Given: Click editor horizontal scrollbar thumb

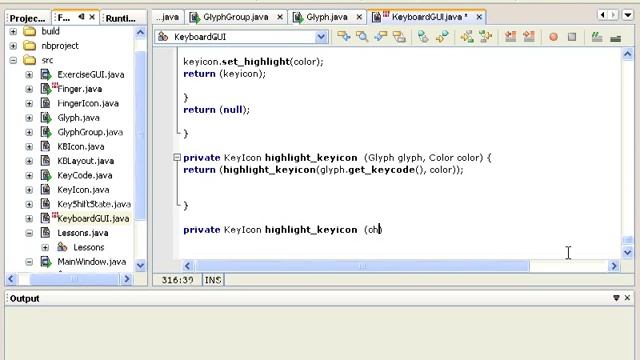Looking at the screenshot, I should coord(362,266).
